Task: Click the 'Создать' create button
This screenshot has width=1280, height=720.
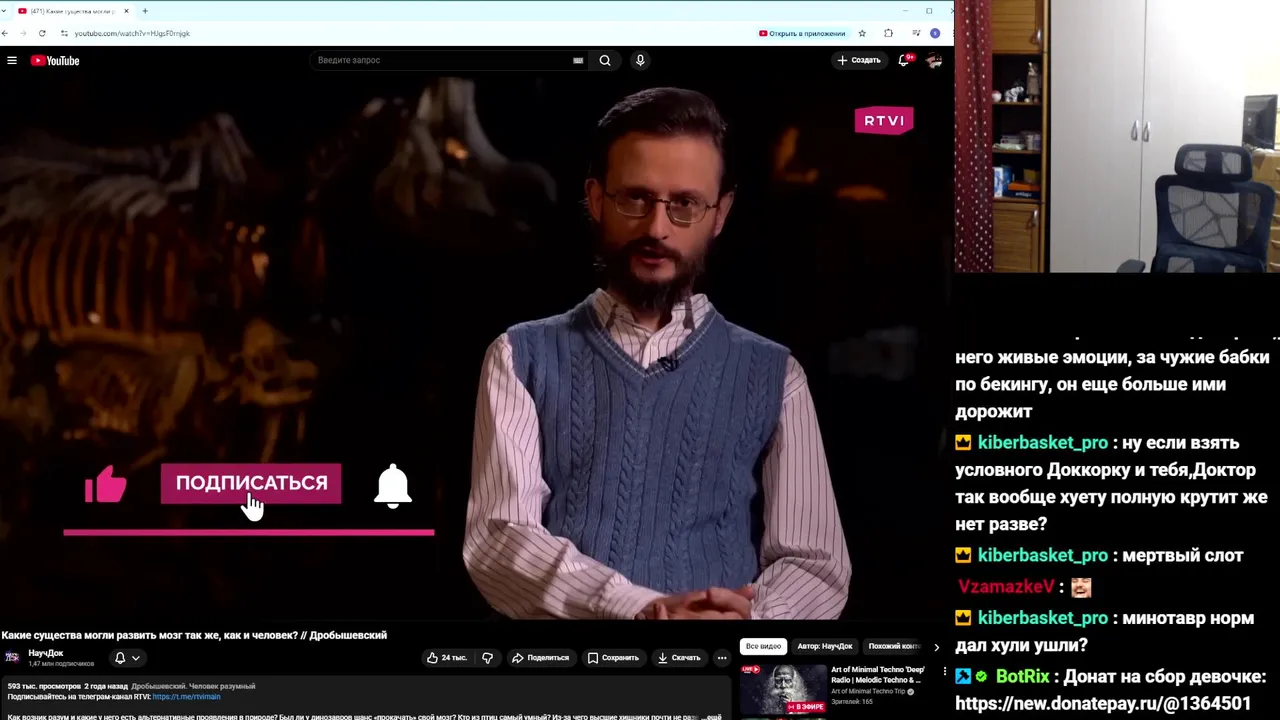Action: [859, 60]
